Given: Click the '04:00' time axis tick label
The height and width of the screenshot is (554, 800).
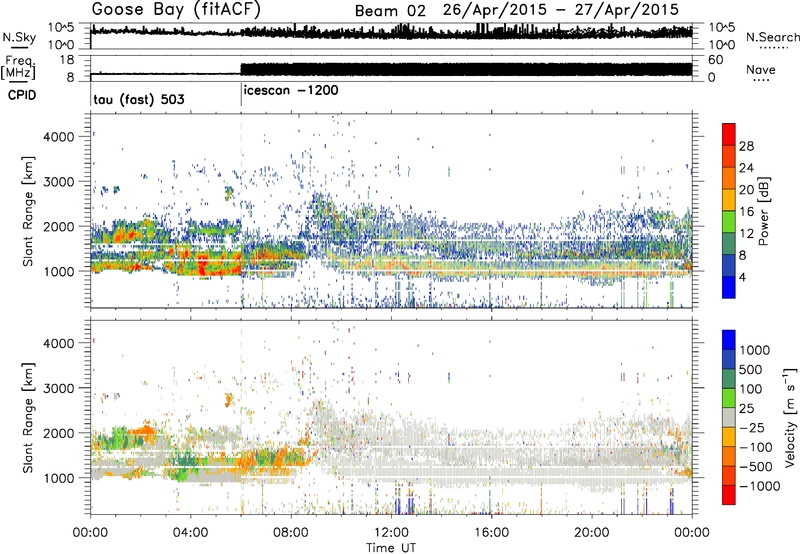Looking at the screenshot, I should (191, 533).
